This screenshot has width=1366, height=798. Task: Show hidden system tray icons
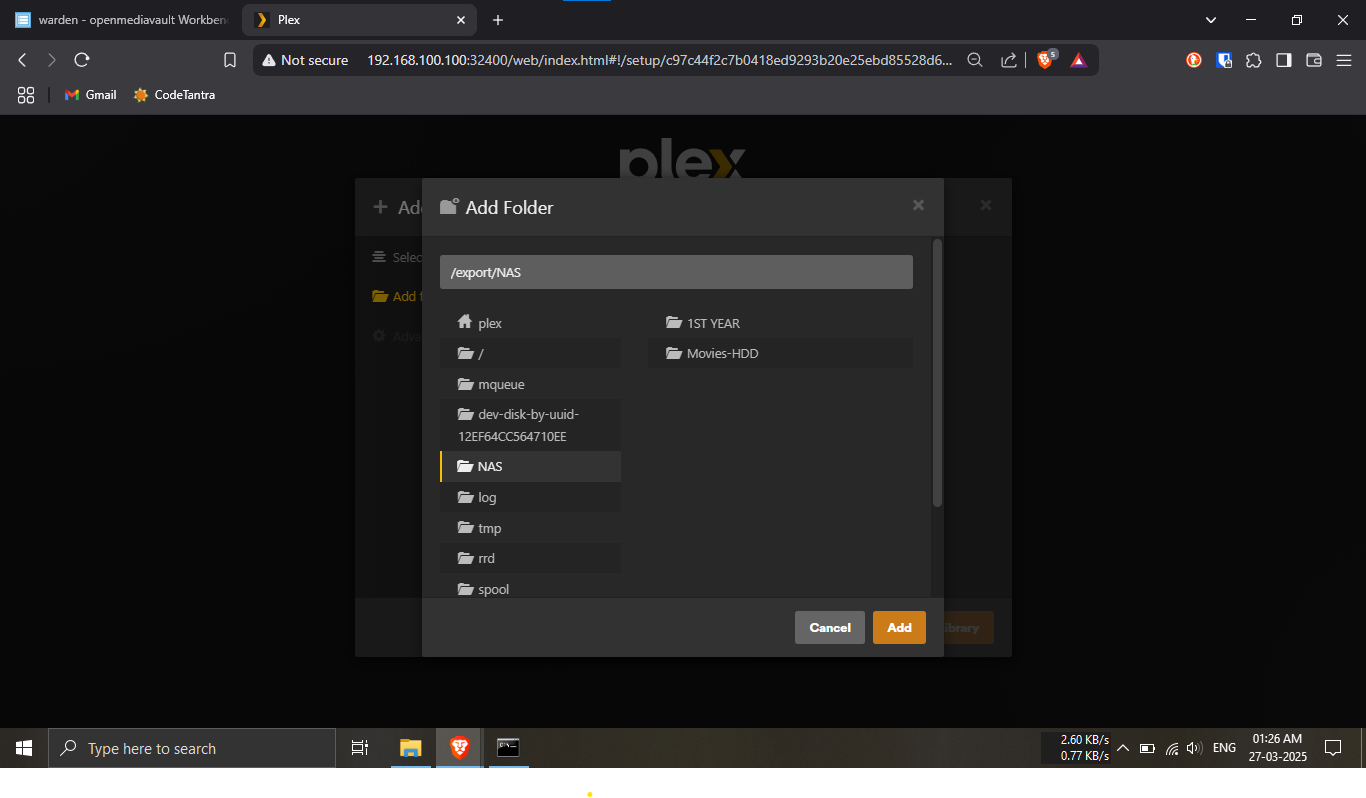(x=1122, y=748)
